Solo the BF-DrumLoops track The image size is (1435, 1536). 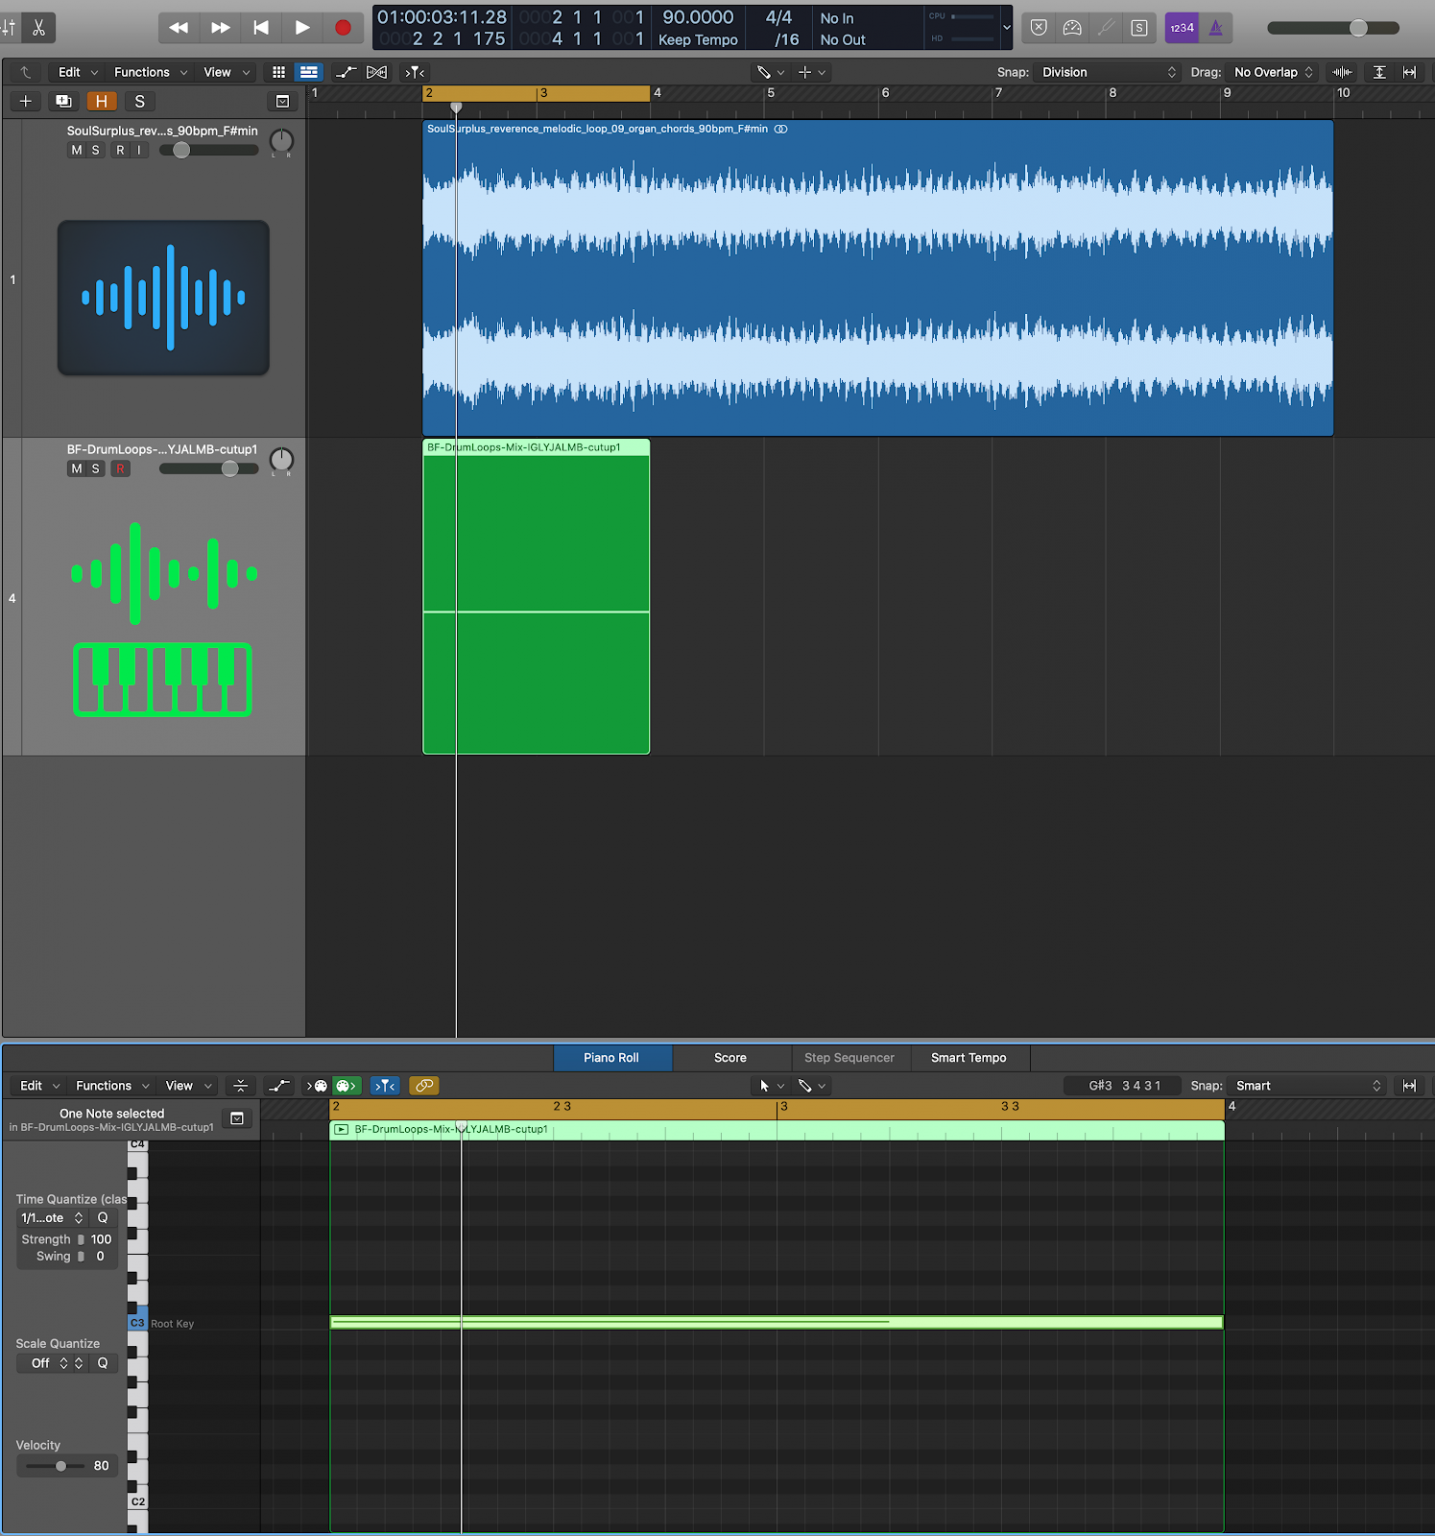coord(96,468)
